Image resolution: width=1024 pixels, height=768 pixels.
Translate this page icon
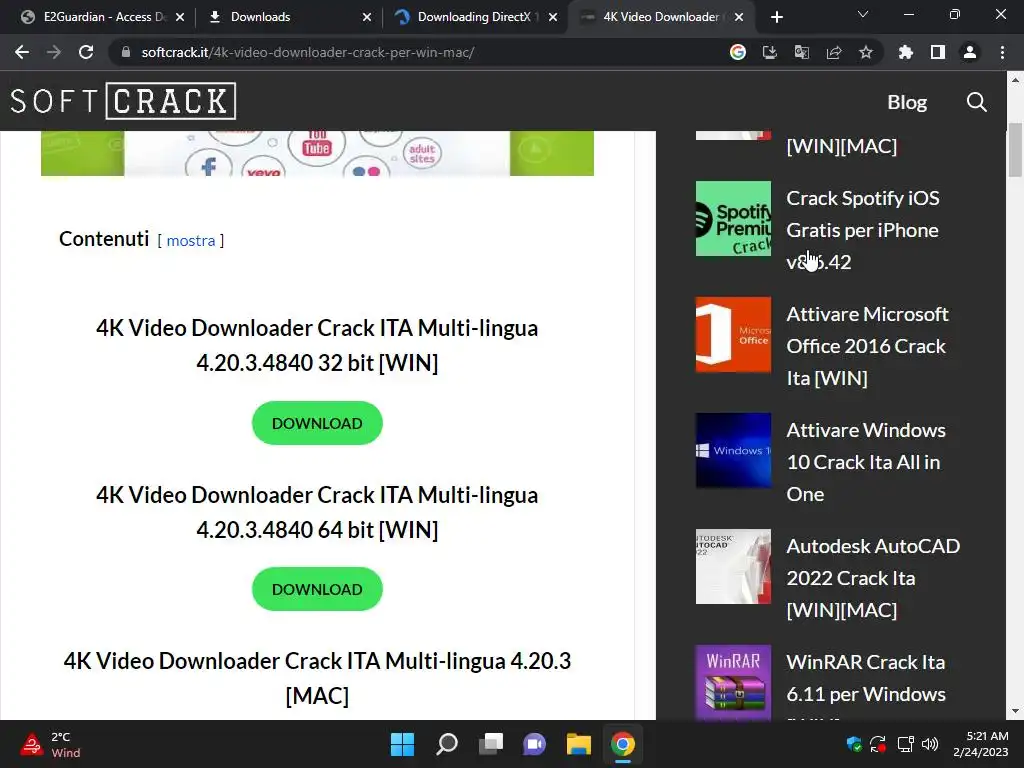click(x=801, y=52)
